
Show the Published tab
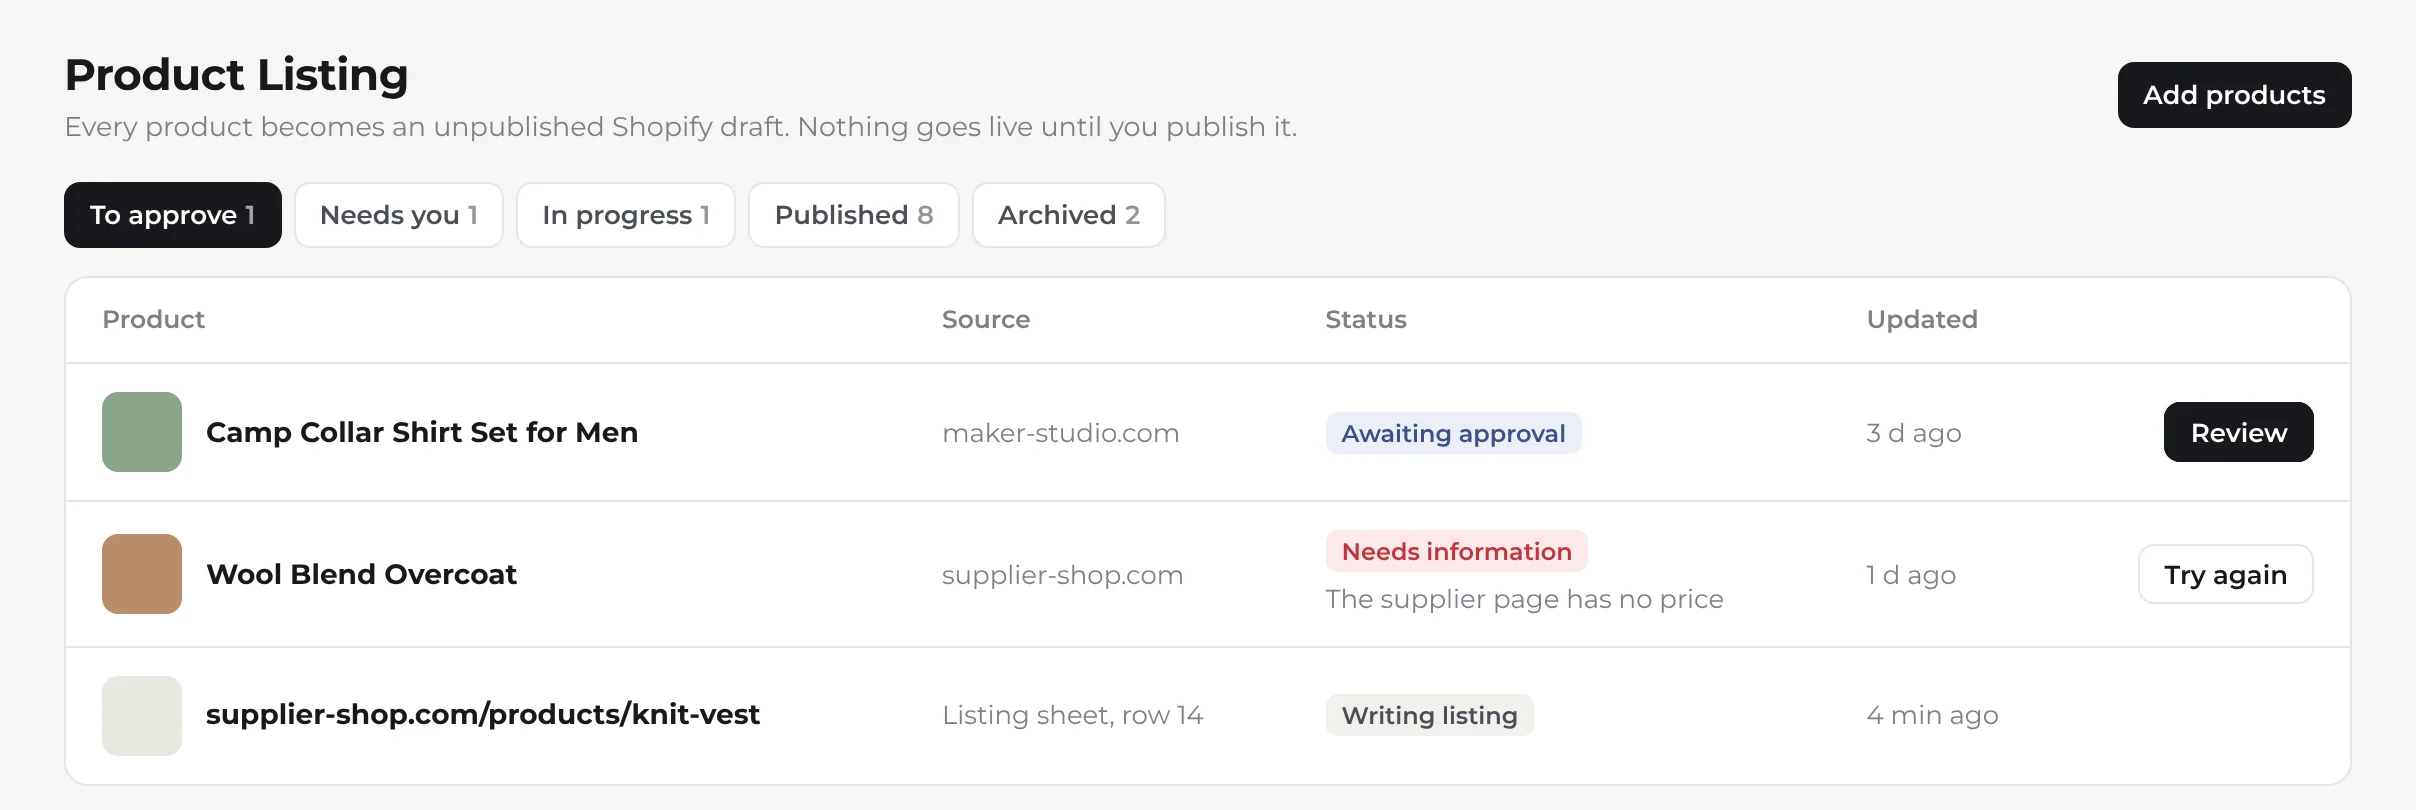click(854, 215)
